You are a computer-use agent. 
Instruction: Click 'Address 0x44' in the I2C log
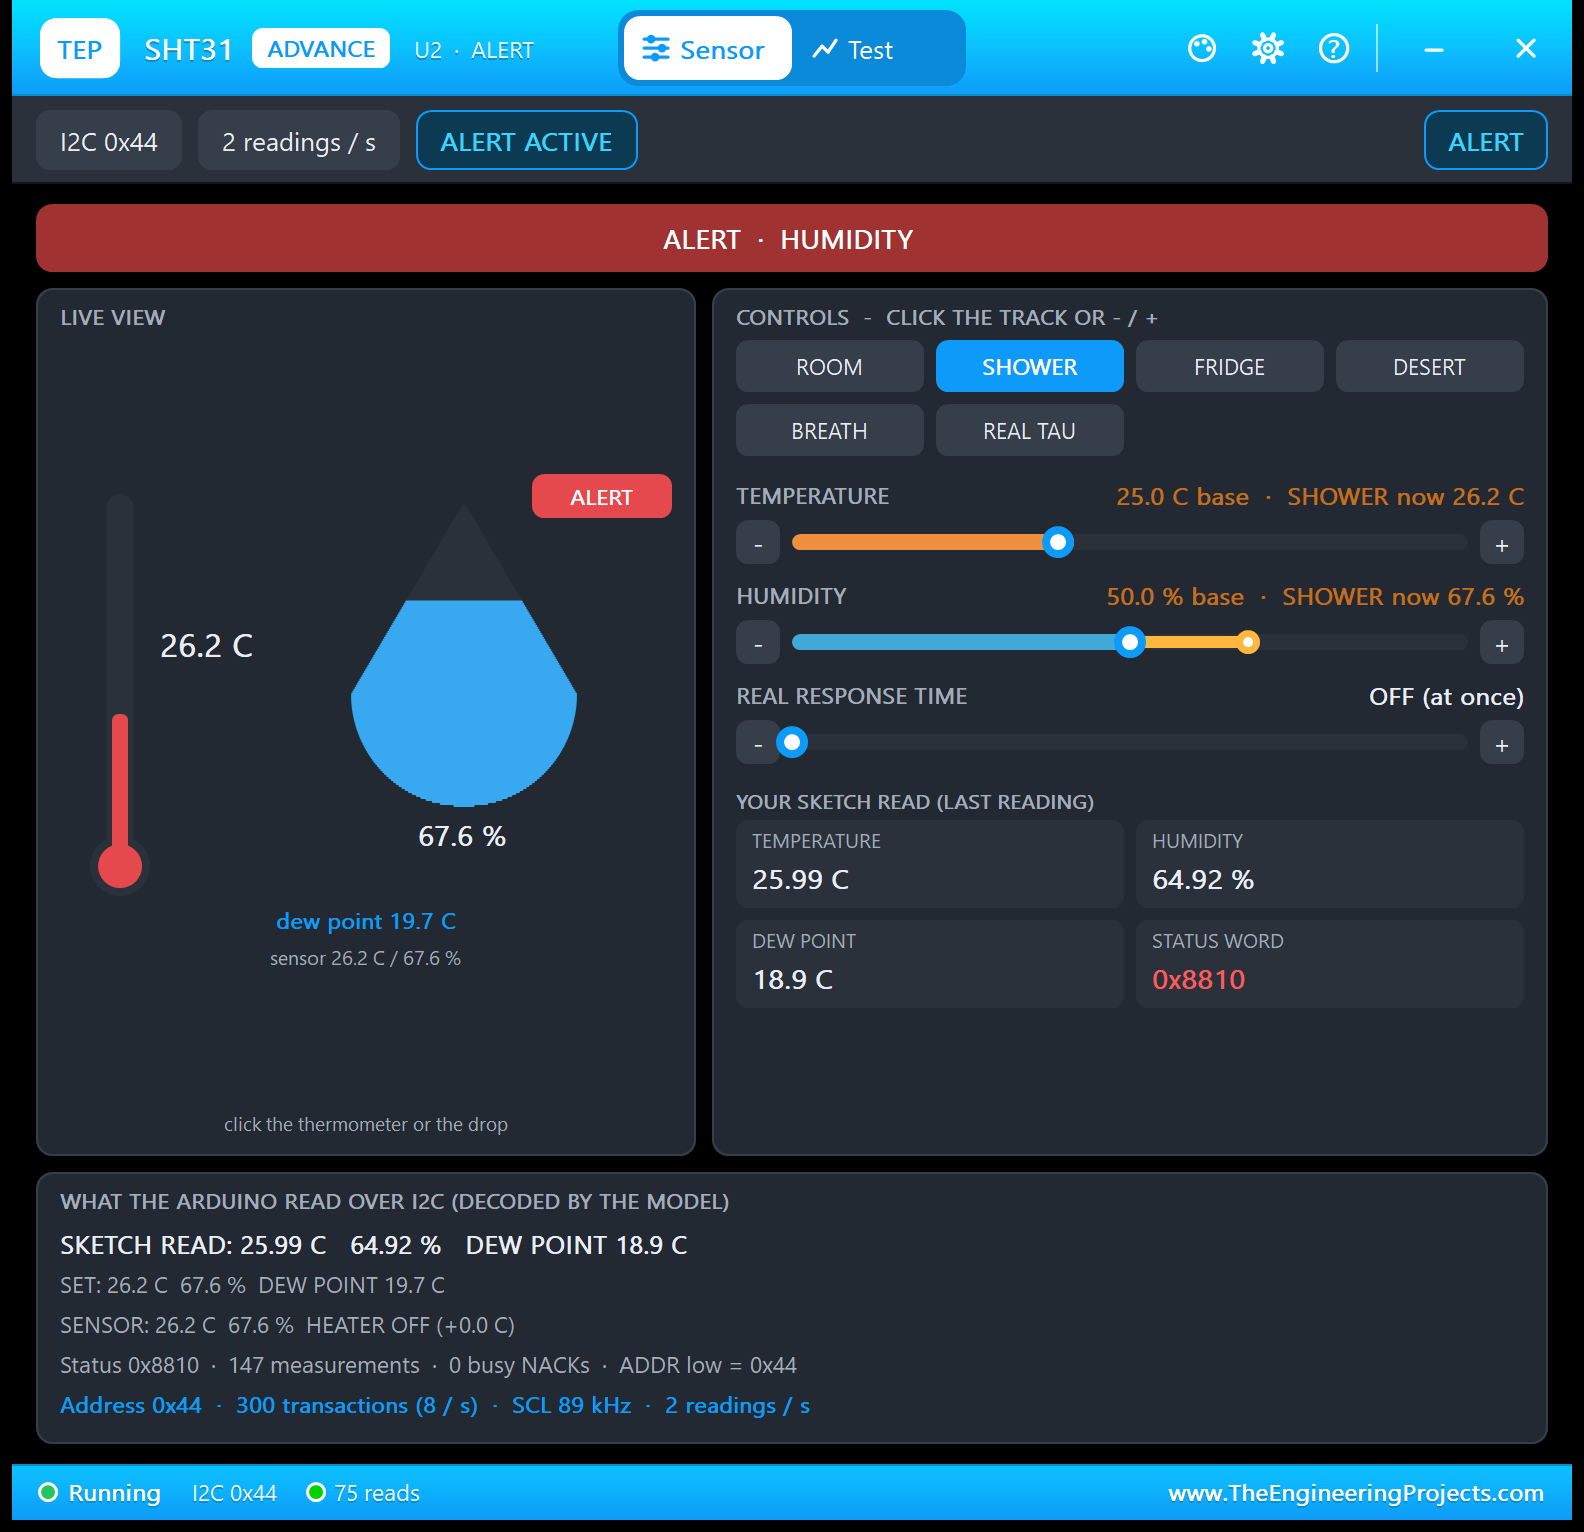131,1405
